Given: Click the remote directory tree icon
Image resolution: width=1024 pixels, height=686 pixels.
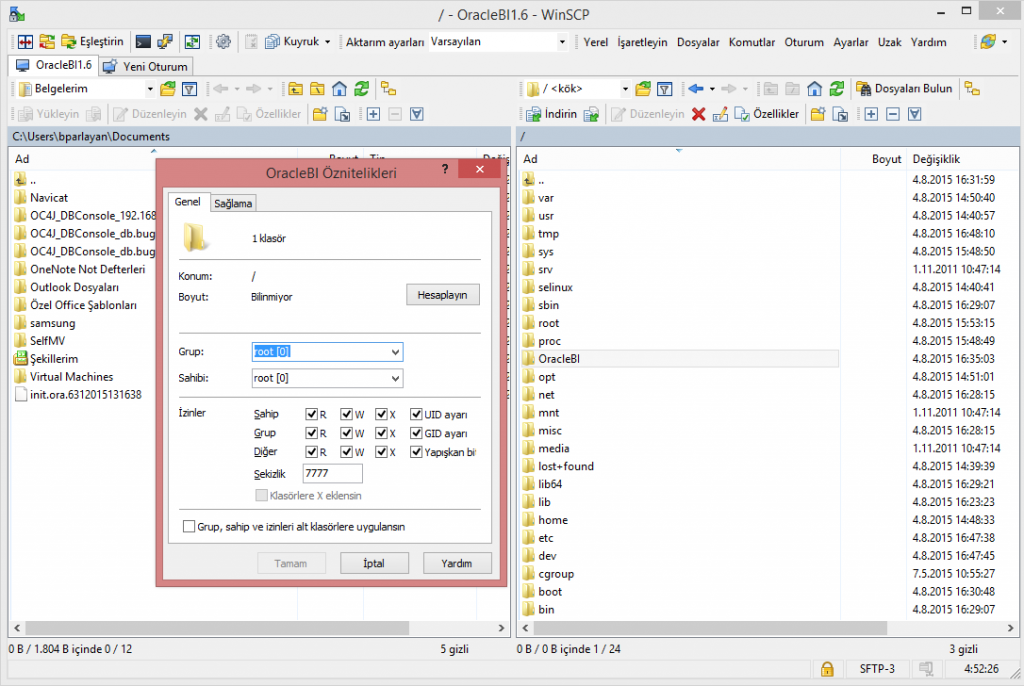Looking at the screenshot, I should 972,89.
